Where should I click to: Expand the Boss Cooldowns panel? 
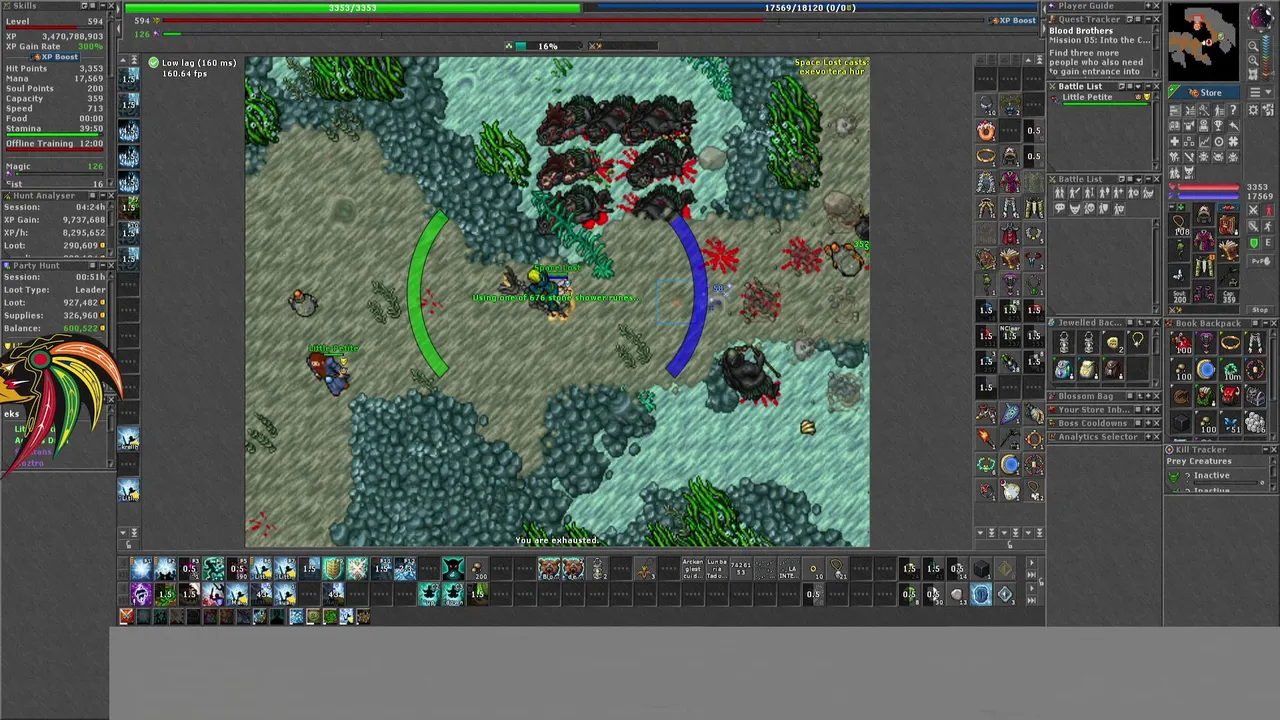click(1148, 423)
